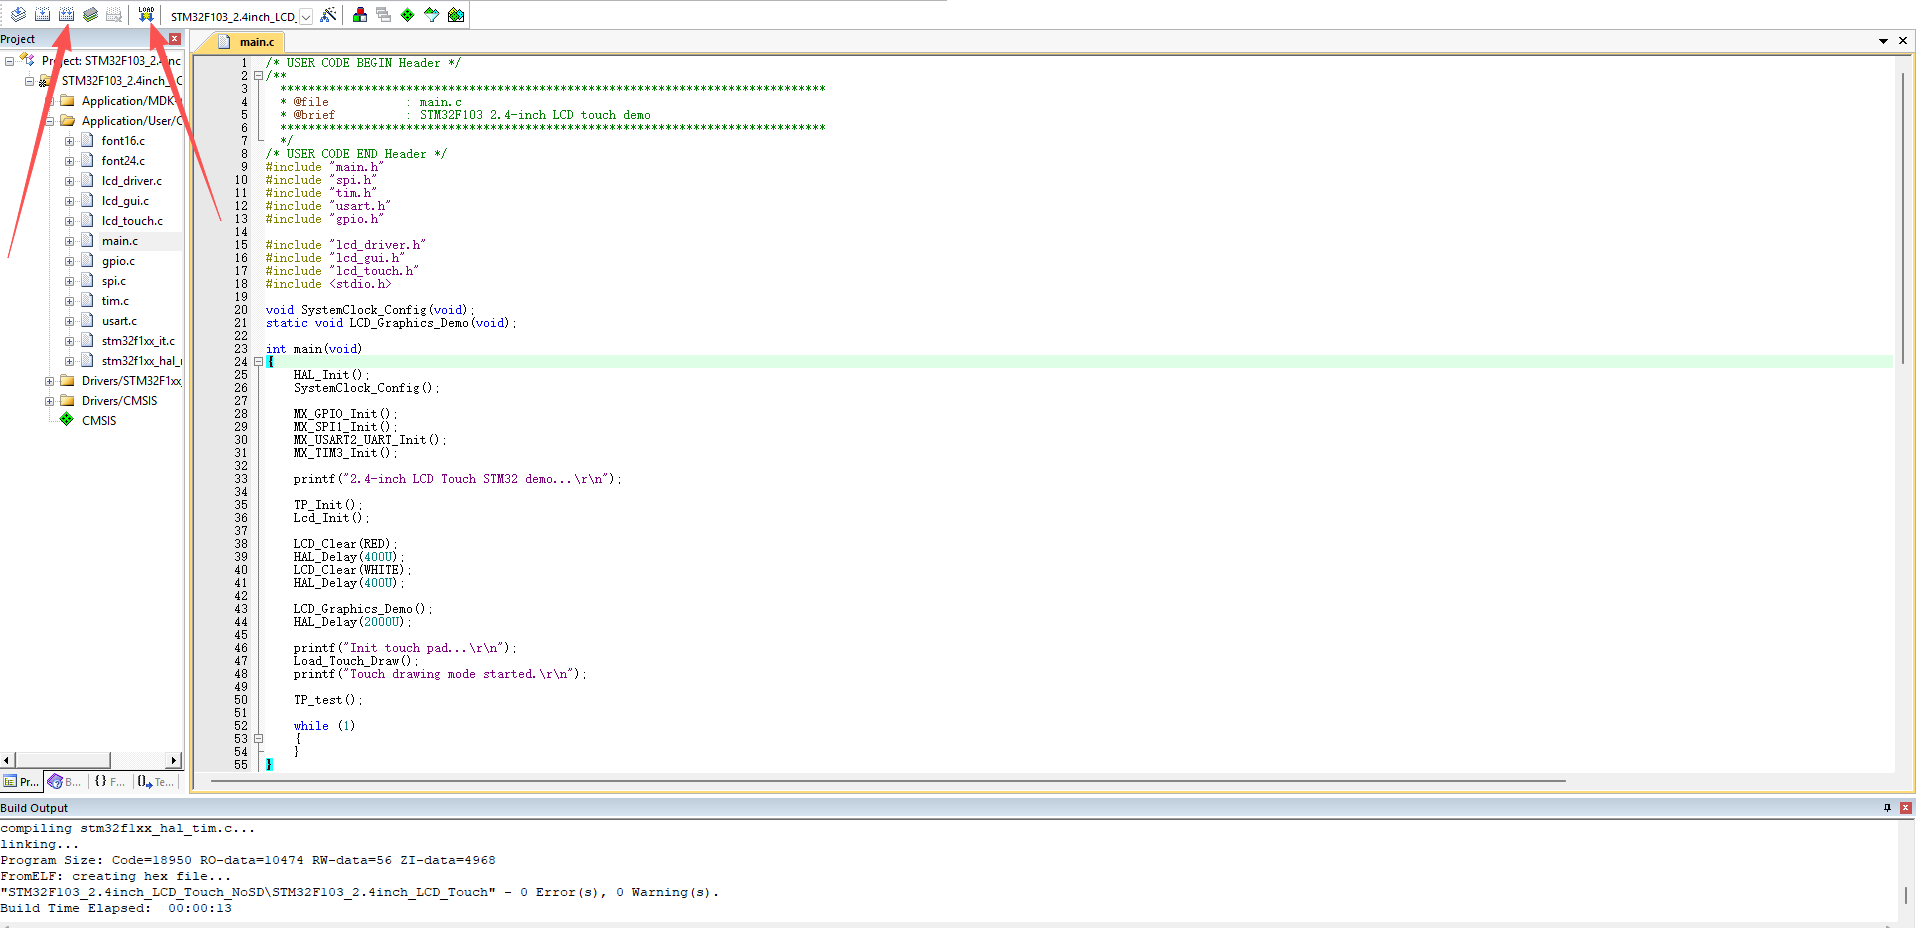Click the Select Software Packs icon
The width and height of the screenshot is (1916, 928).
point(432,15)
